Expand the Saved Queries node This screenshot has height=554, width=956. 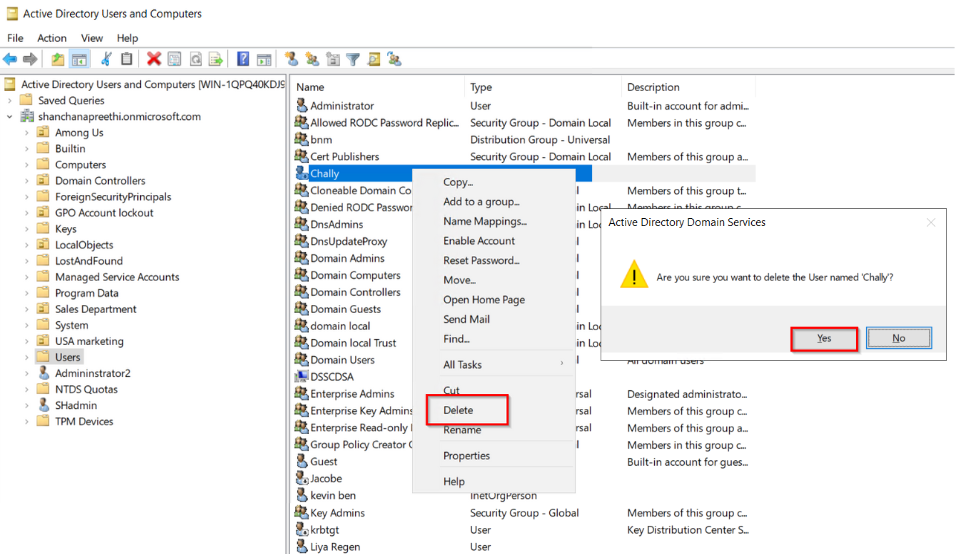click(x=10, y=101)
